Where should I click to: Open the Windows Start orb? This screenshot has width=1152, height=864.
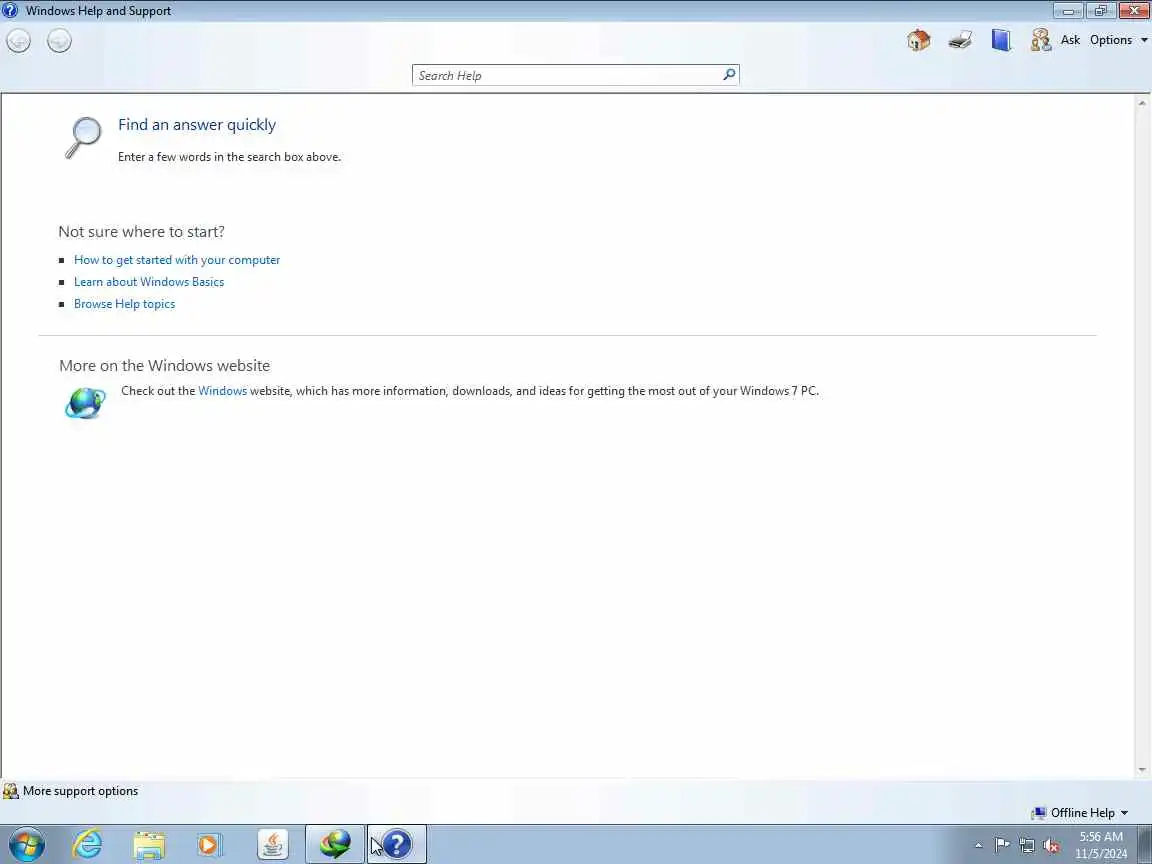tap(26, 844)
